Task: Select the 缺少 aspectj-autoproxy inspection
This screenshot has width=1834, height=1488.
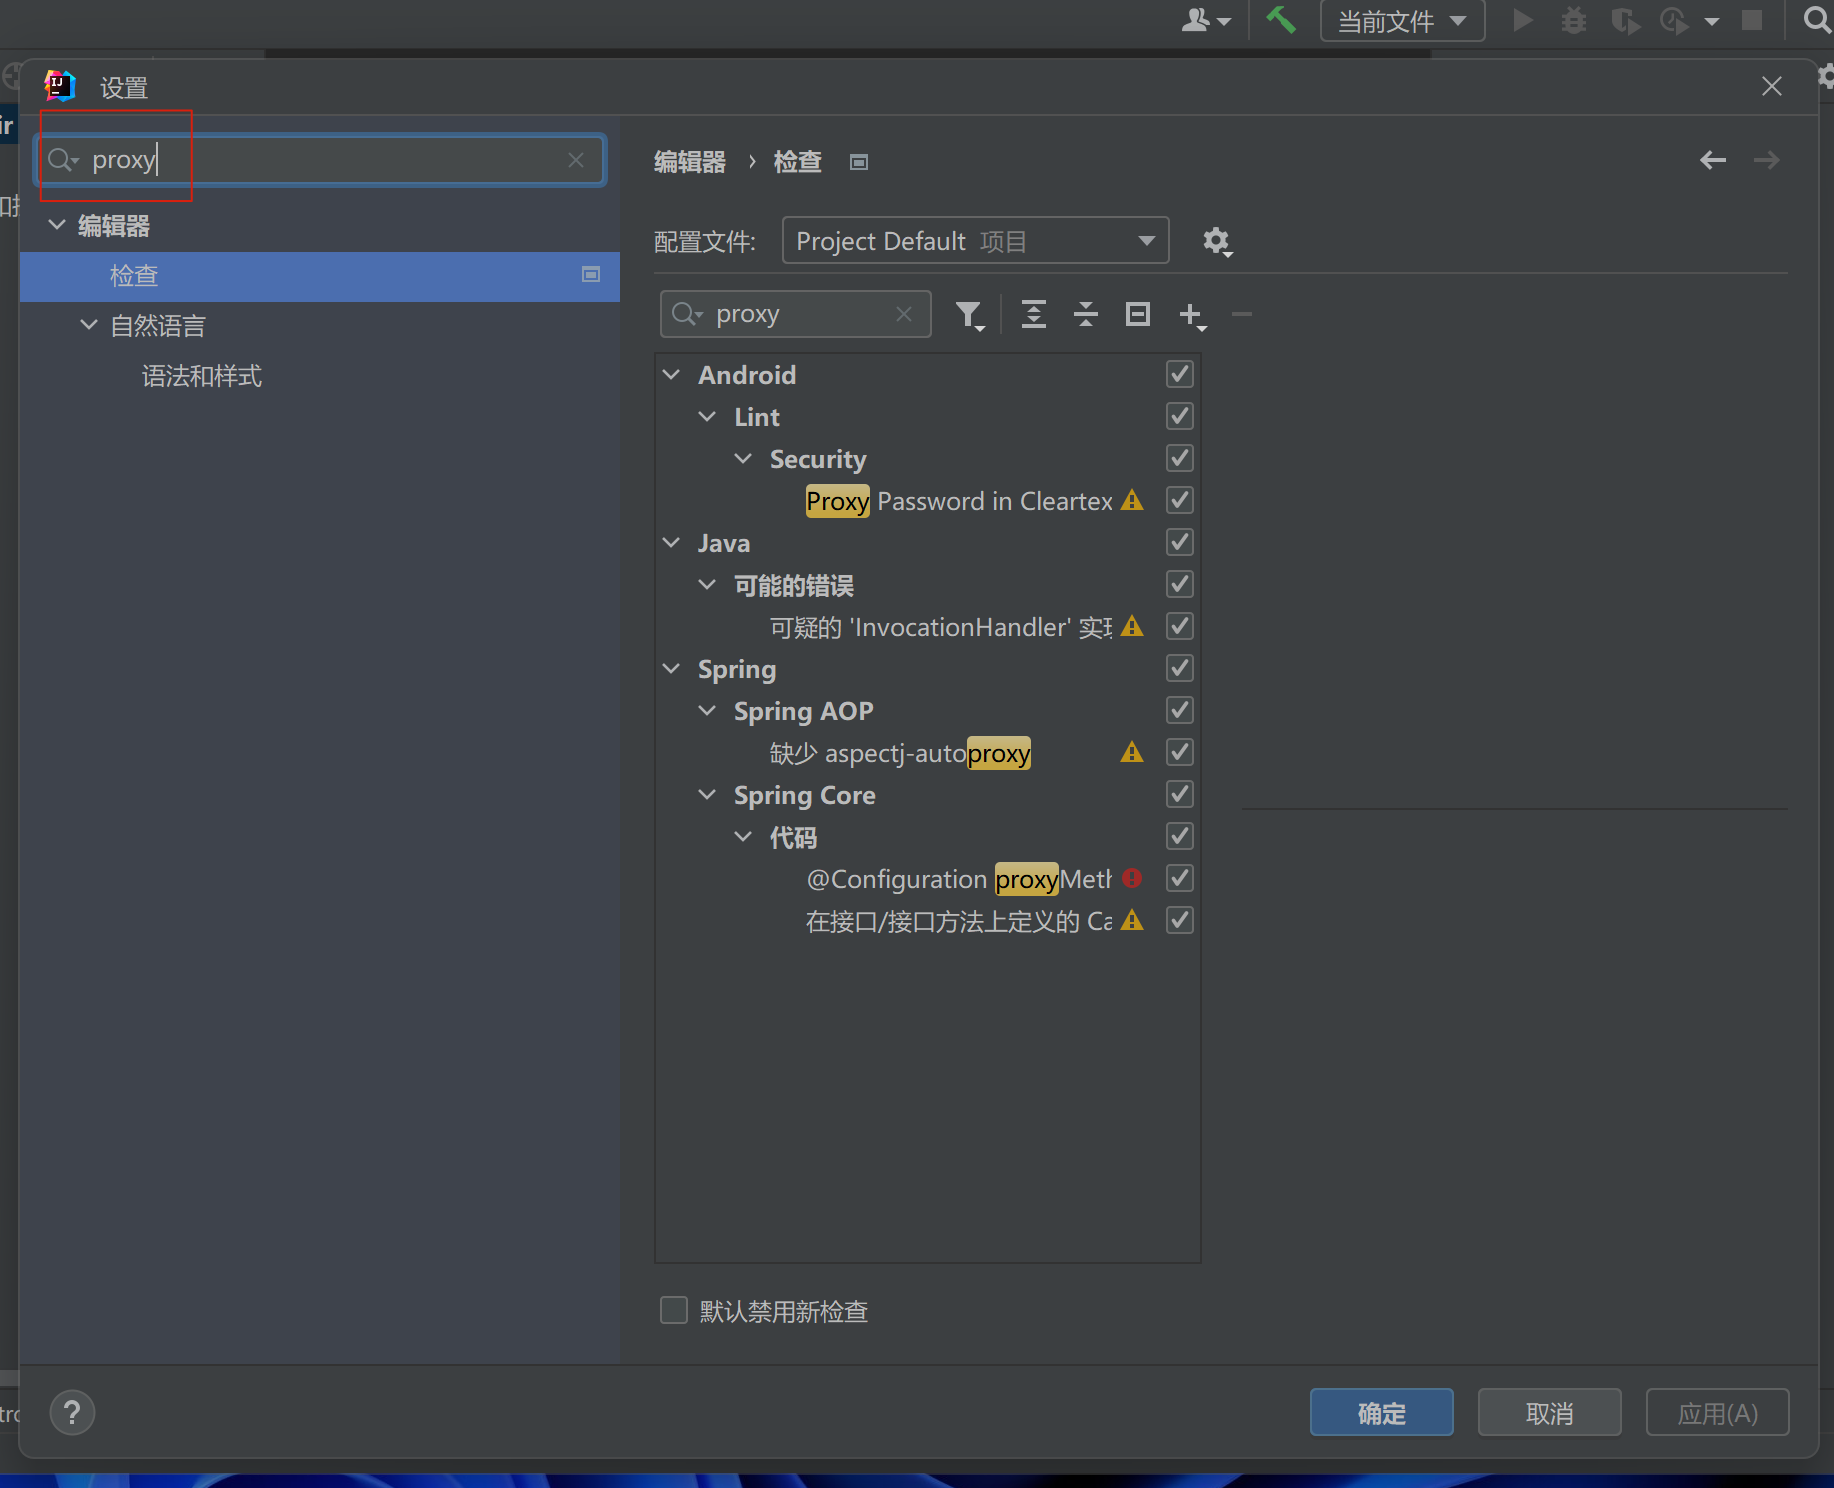Action: click(900, 753)
